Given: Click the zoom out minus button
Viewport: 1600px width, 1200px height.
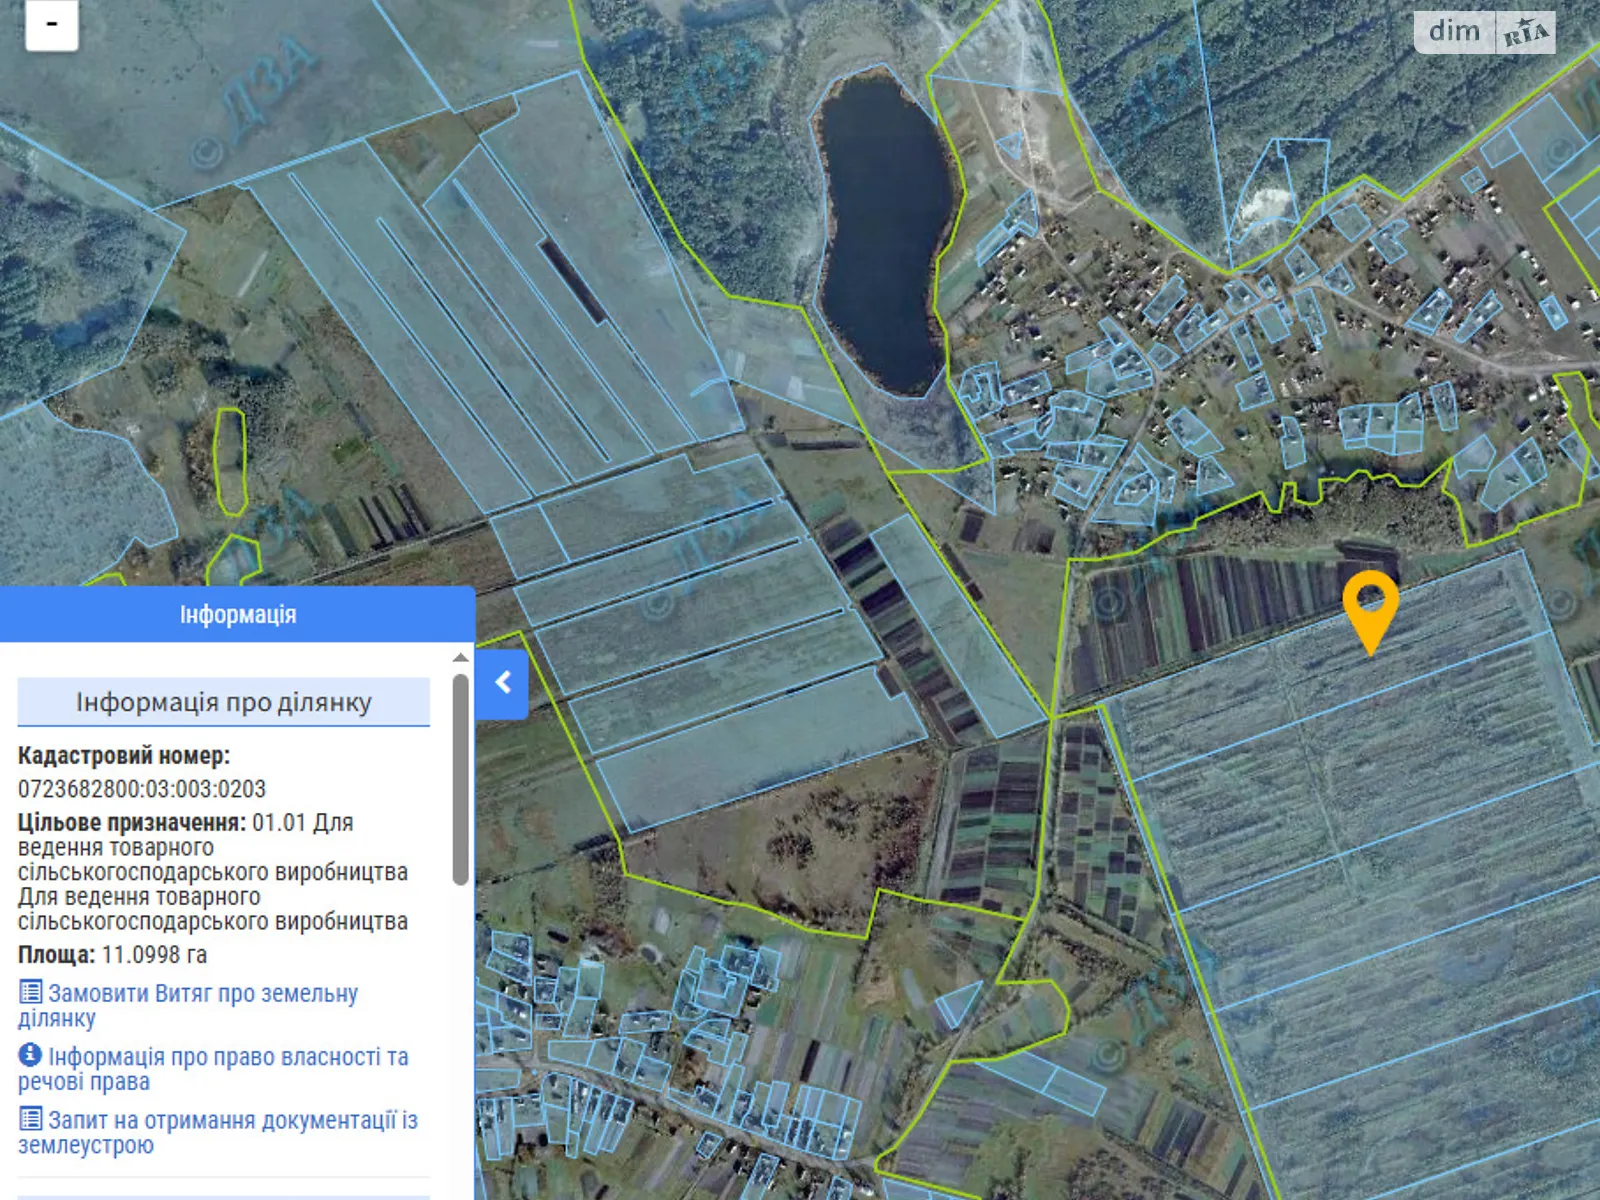Looking at the screenshot, I should point(51,24).
